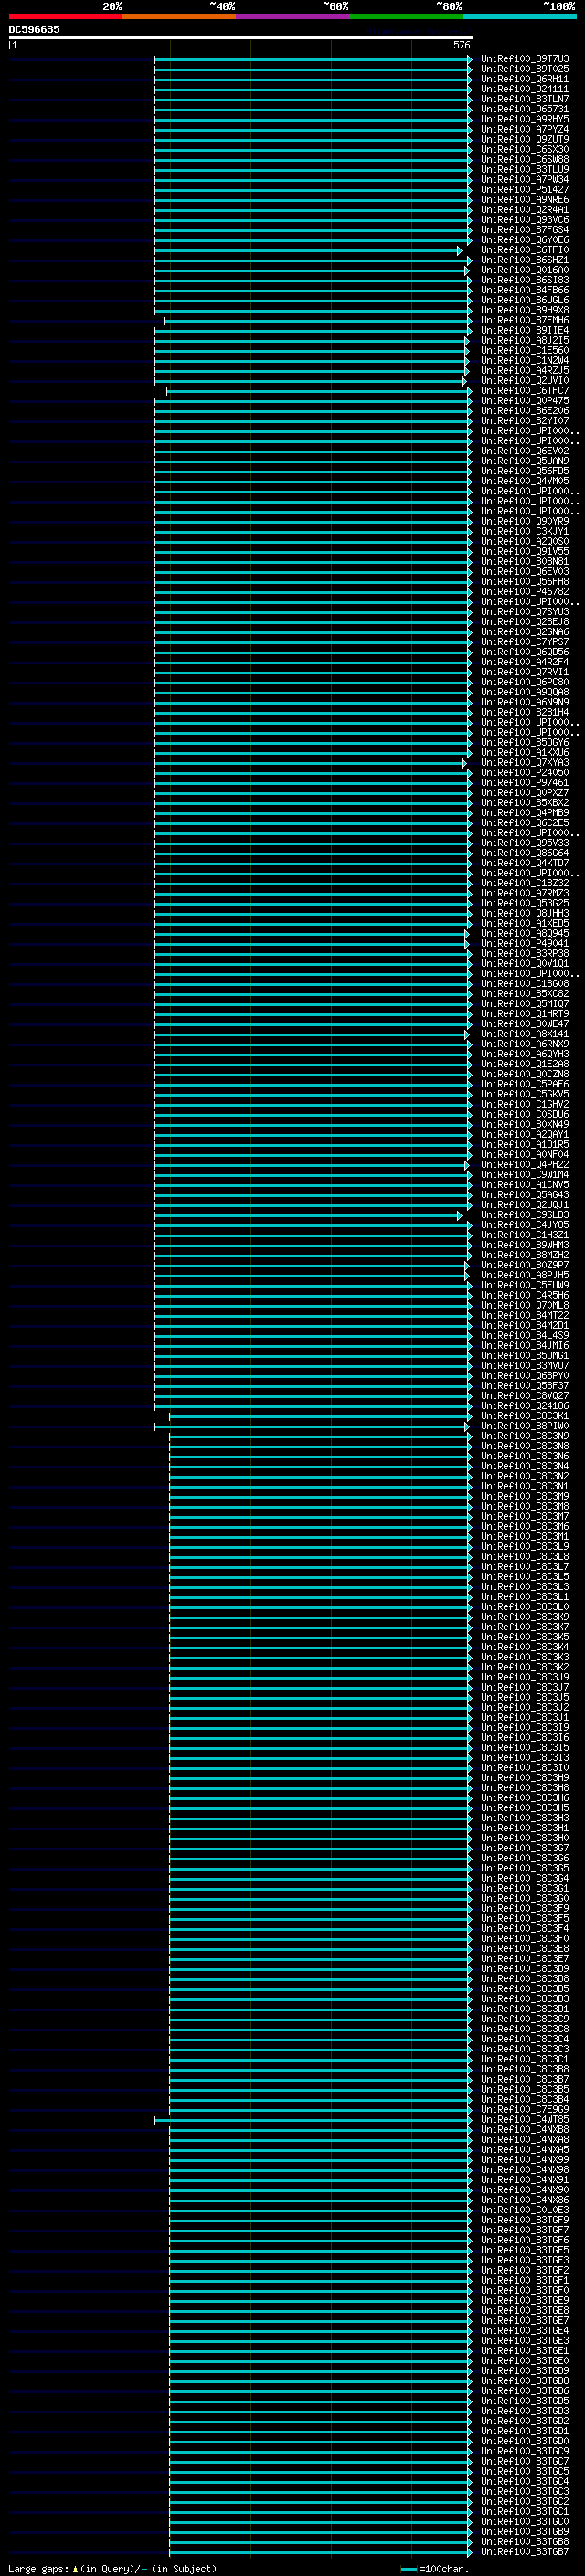
Task: Select hit label UniRef100_Q2UVI0
Action: pyautogui.click(x=524, y=380)
